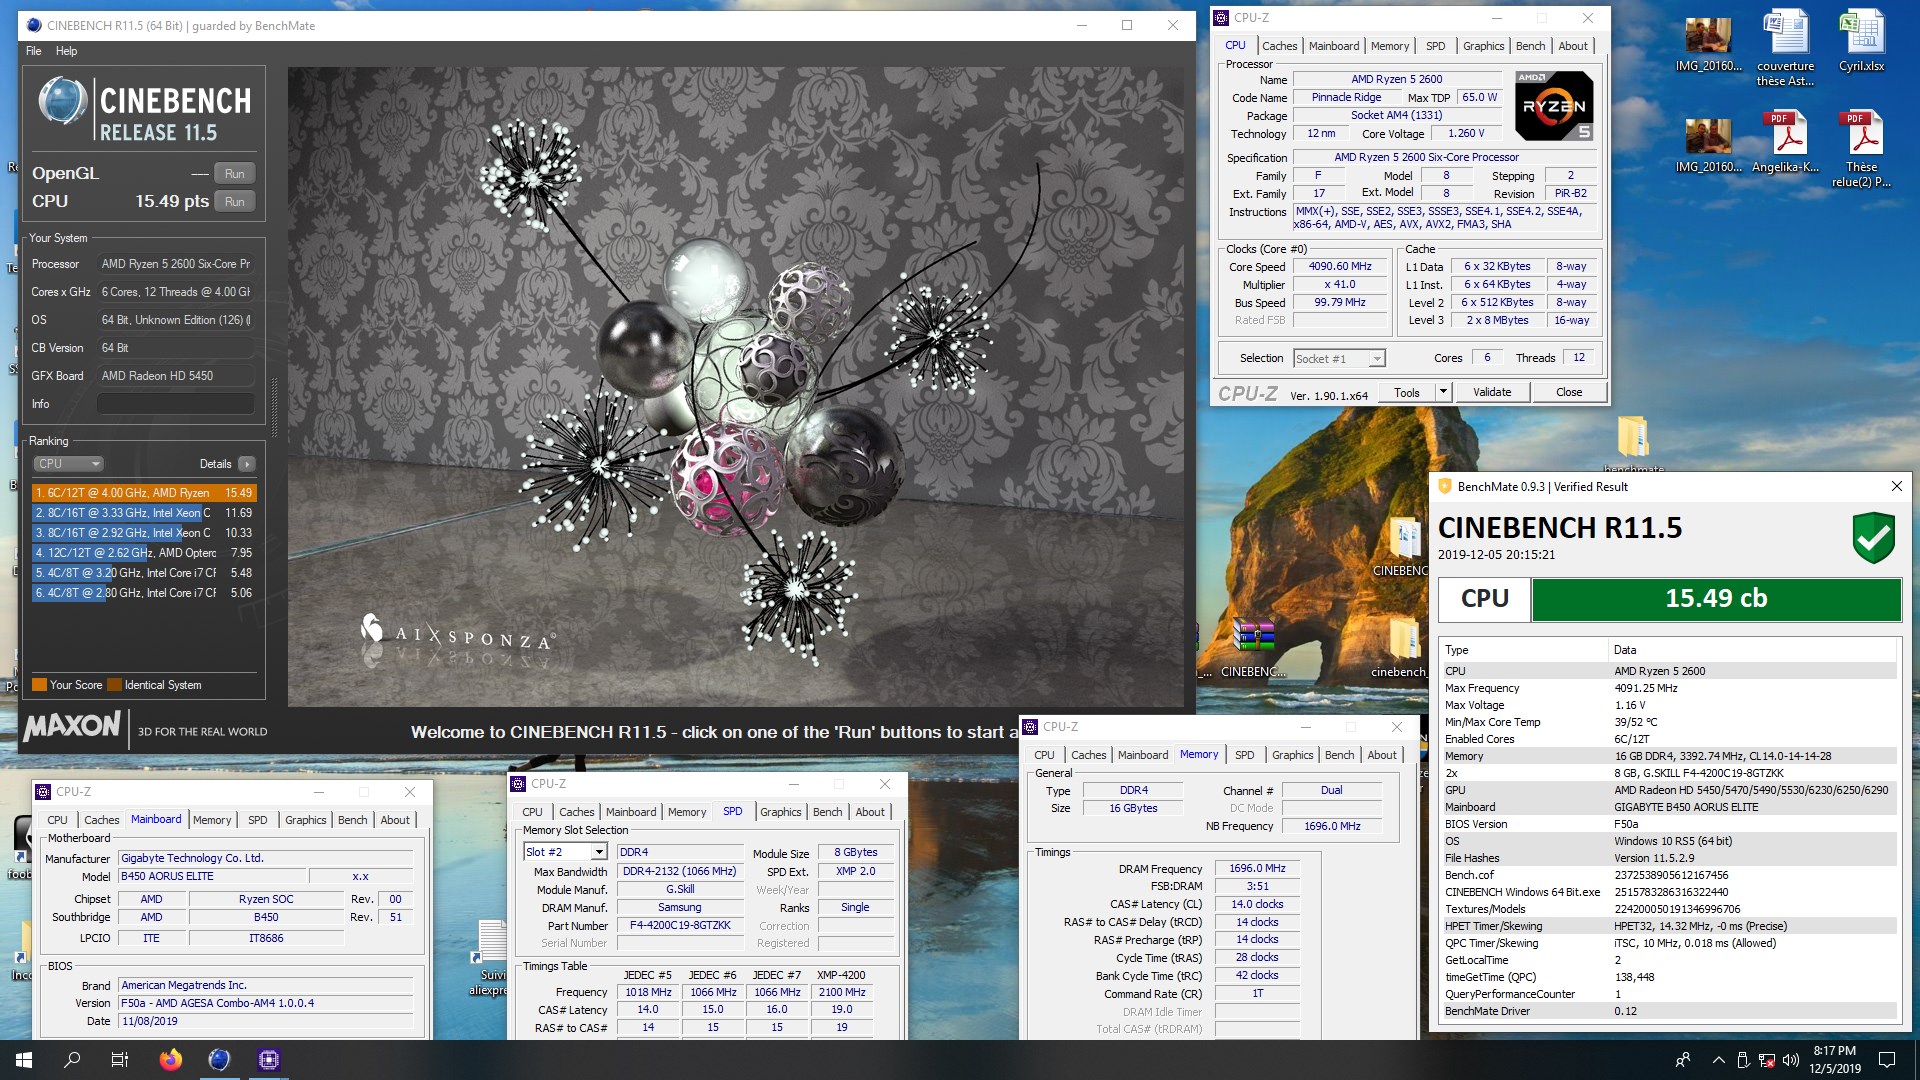Image resolution: width=1920 pixels, height=1080 pixels.
Task: Launch Firefox from the taskbar
Action: [x=171, y=1060]
